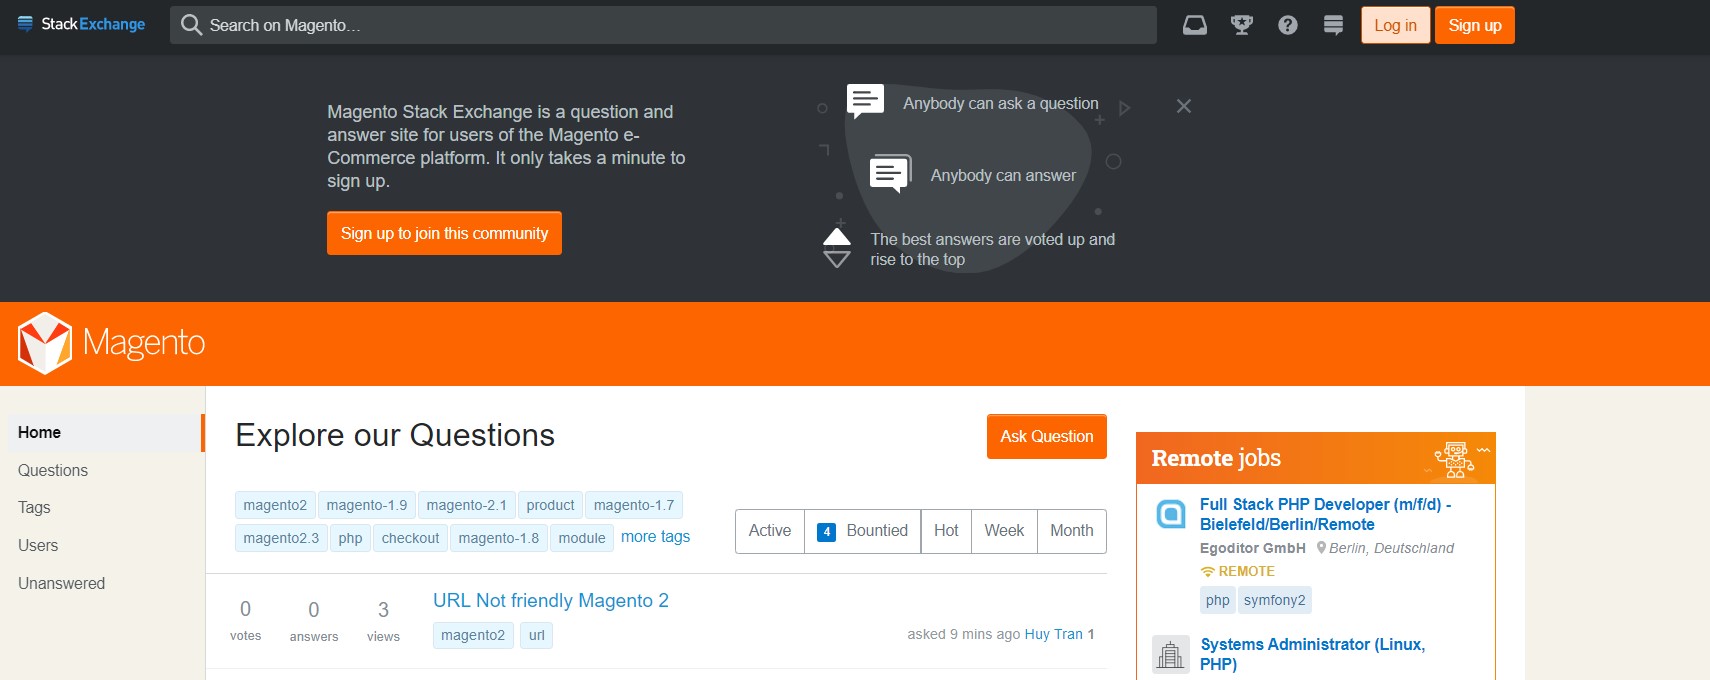The width and height of the screenshot is (1710, 680).
Task: Filter by the magento2.3 tag
Action: pos(281,538)
